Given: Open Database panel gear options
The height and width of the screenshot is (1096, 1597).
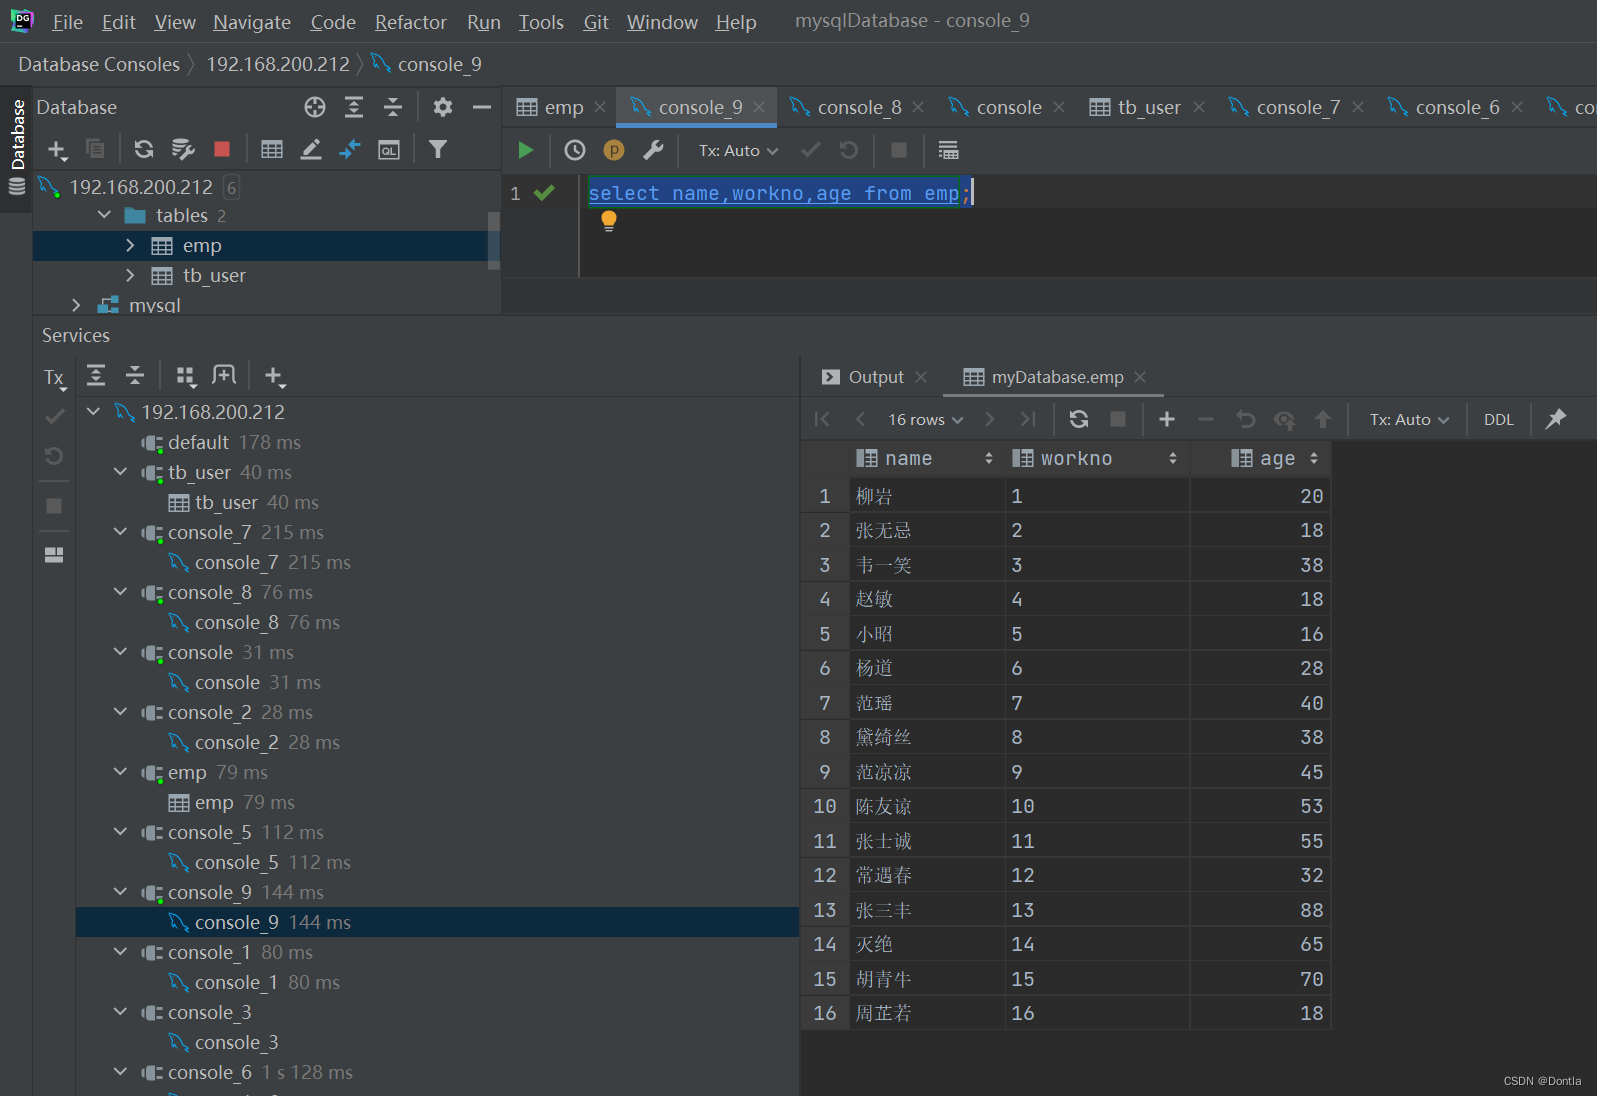Looking at the screenshot, I should click(443, 107).
